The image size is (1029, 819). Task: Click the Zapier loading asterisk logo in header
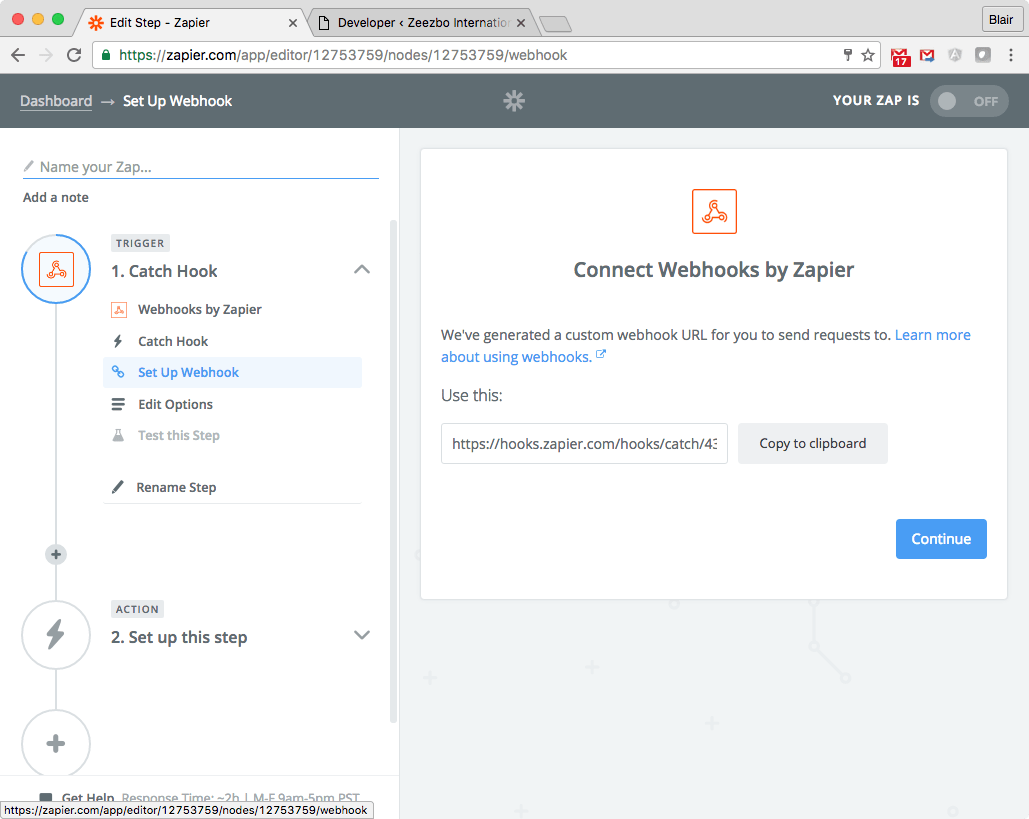(514, 100)
